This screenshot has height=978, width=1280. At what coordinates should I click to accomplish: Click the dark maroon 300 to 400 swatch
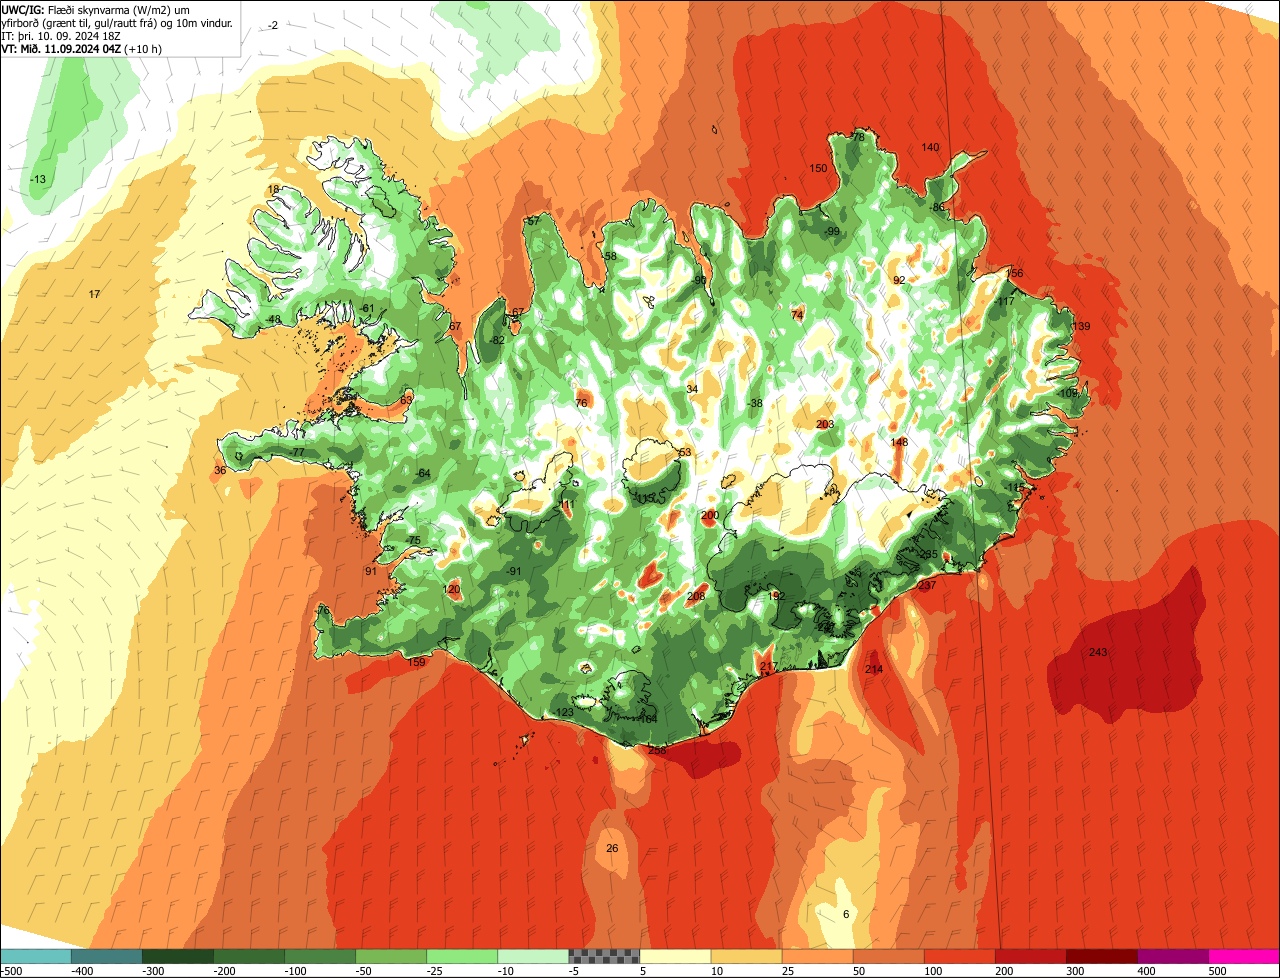[1101, 955]
